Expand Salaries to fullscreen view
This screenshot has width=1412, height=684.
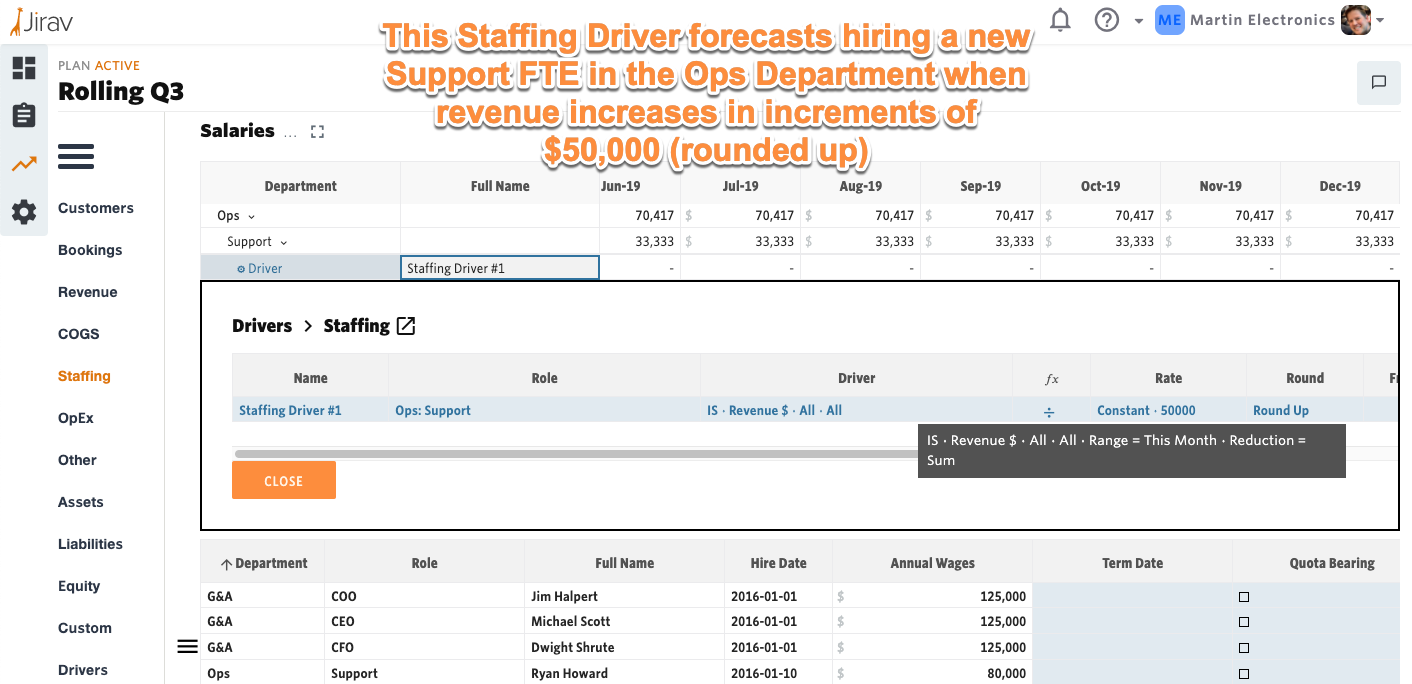click(317, 131)
